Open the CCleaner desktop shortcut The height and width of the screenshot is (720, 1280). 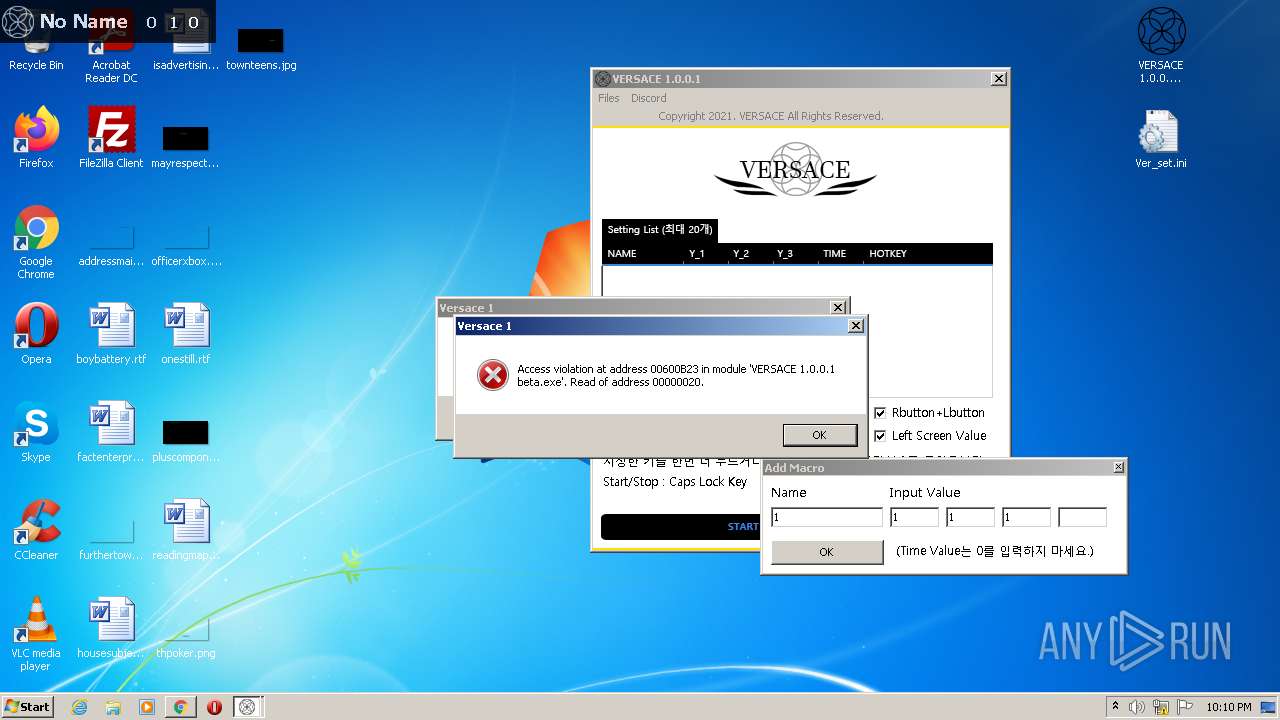(x=36, y=530)
